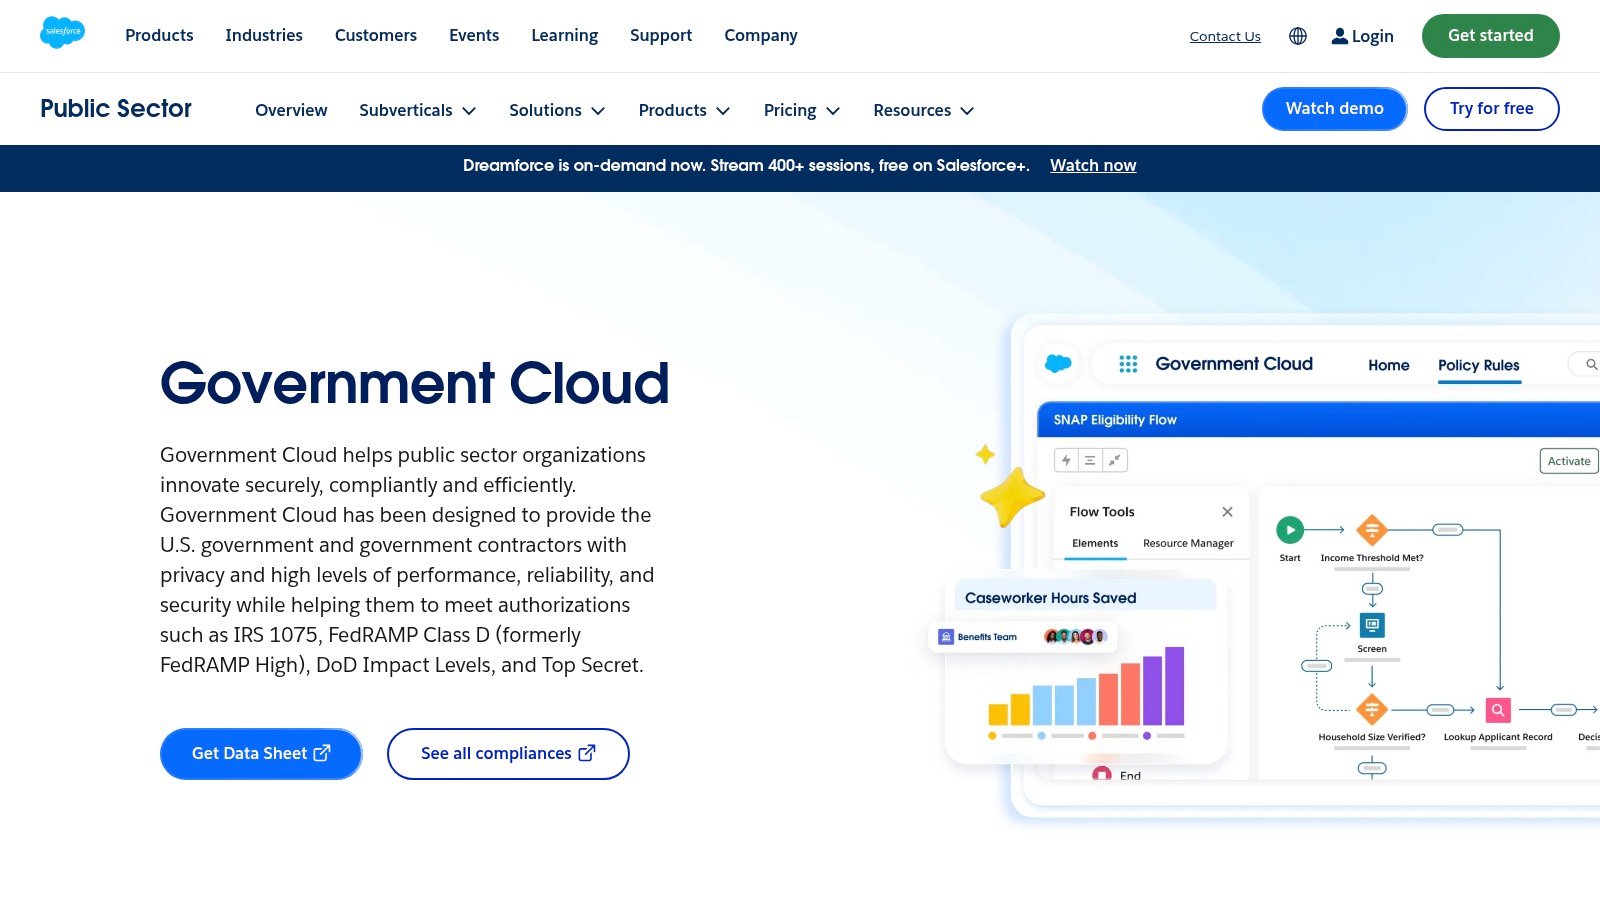Select the Household Size Verified decision node

(x=1371, y=710)
